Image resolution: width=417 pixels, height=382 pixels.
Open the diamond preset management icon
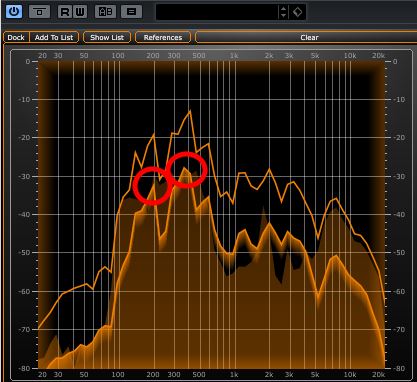click(297, 12)
